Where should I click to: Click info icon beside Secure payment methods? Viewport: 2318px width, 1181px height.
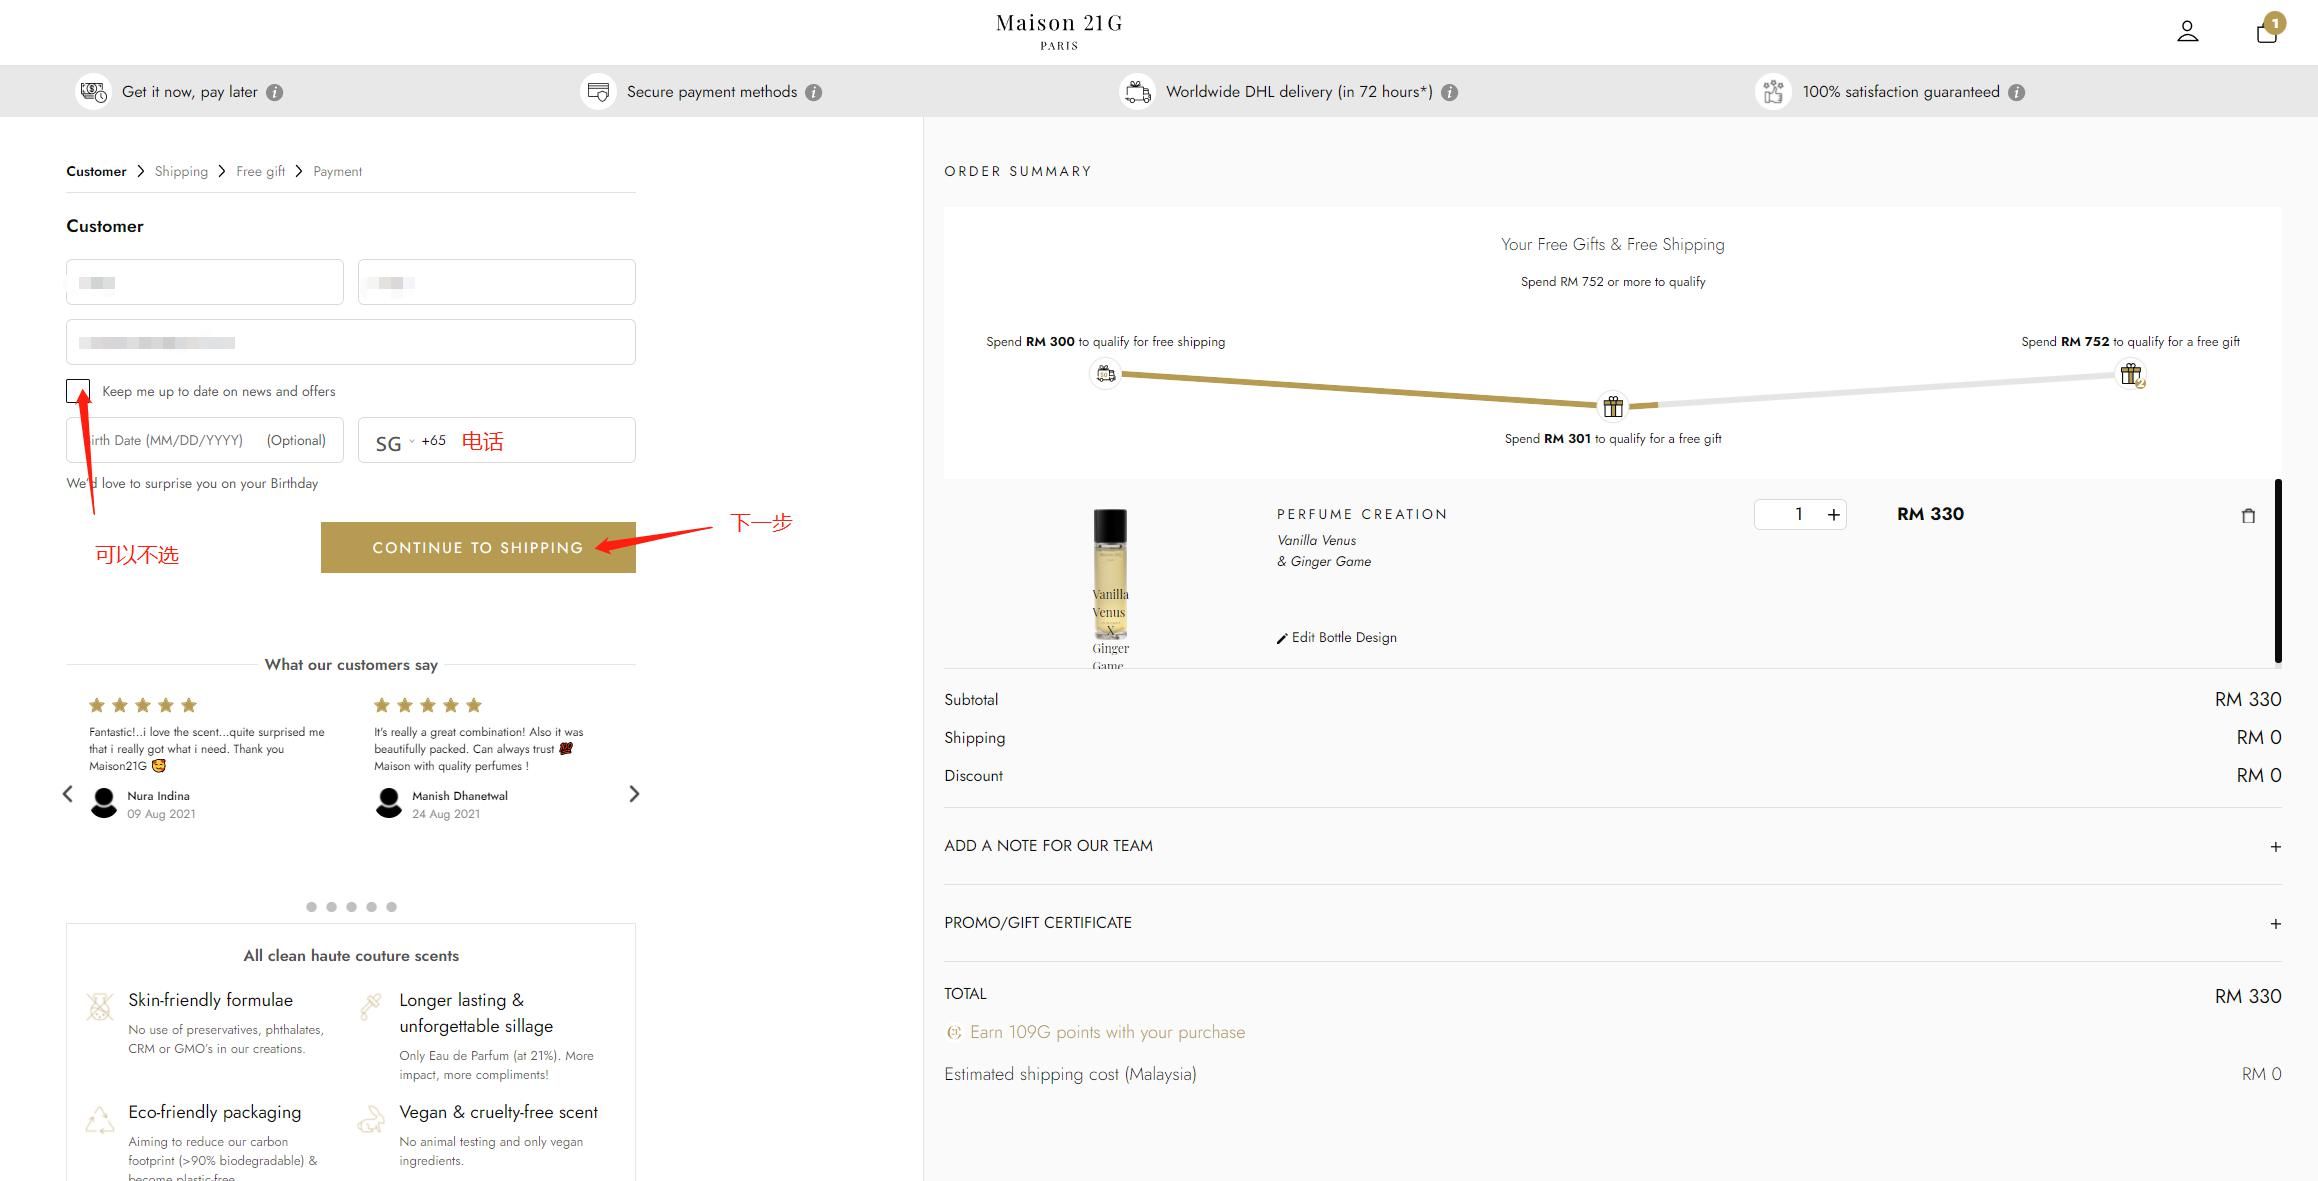[x=814, y=92]
